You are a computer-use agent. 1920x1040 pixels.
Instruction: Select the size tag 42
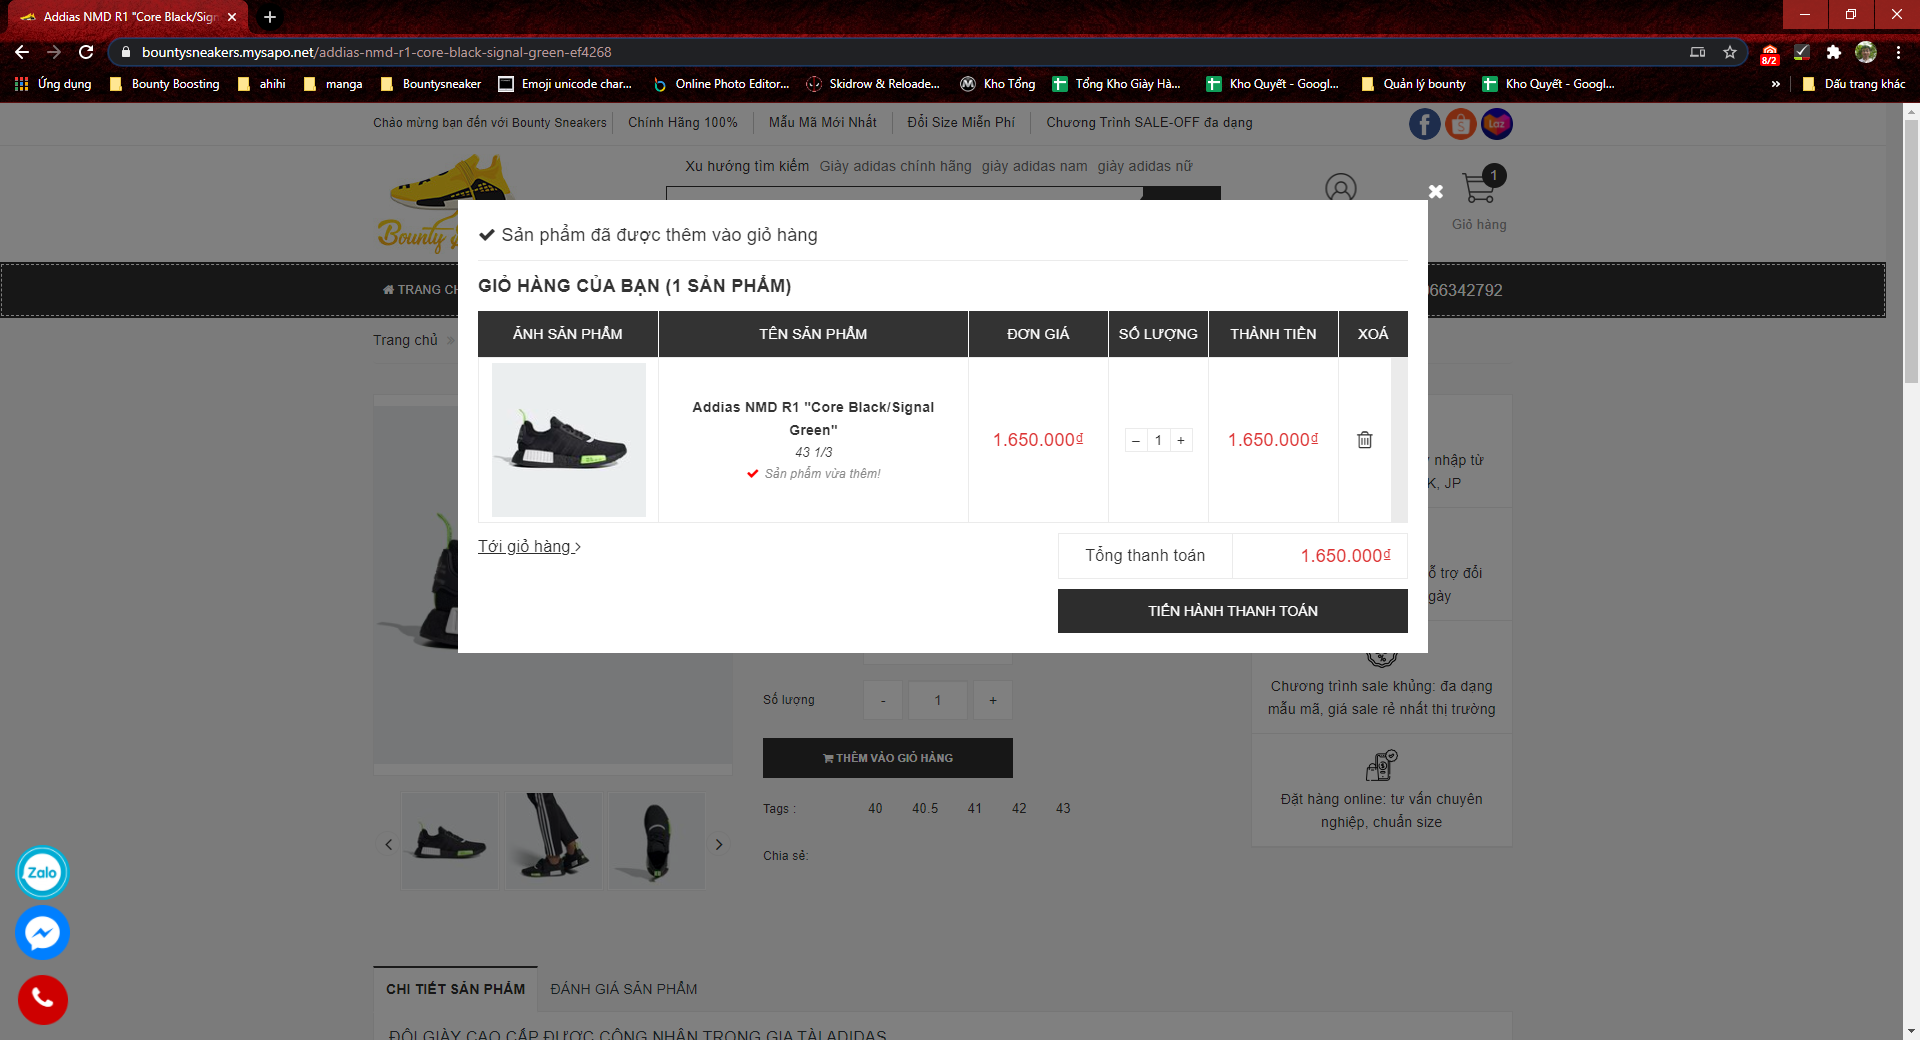(x=1019, y=808)
